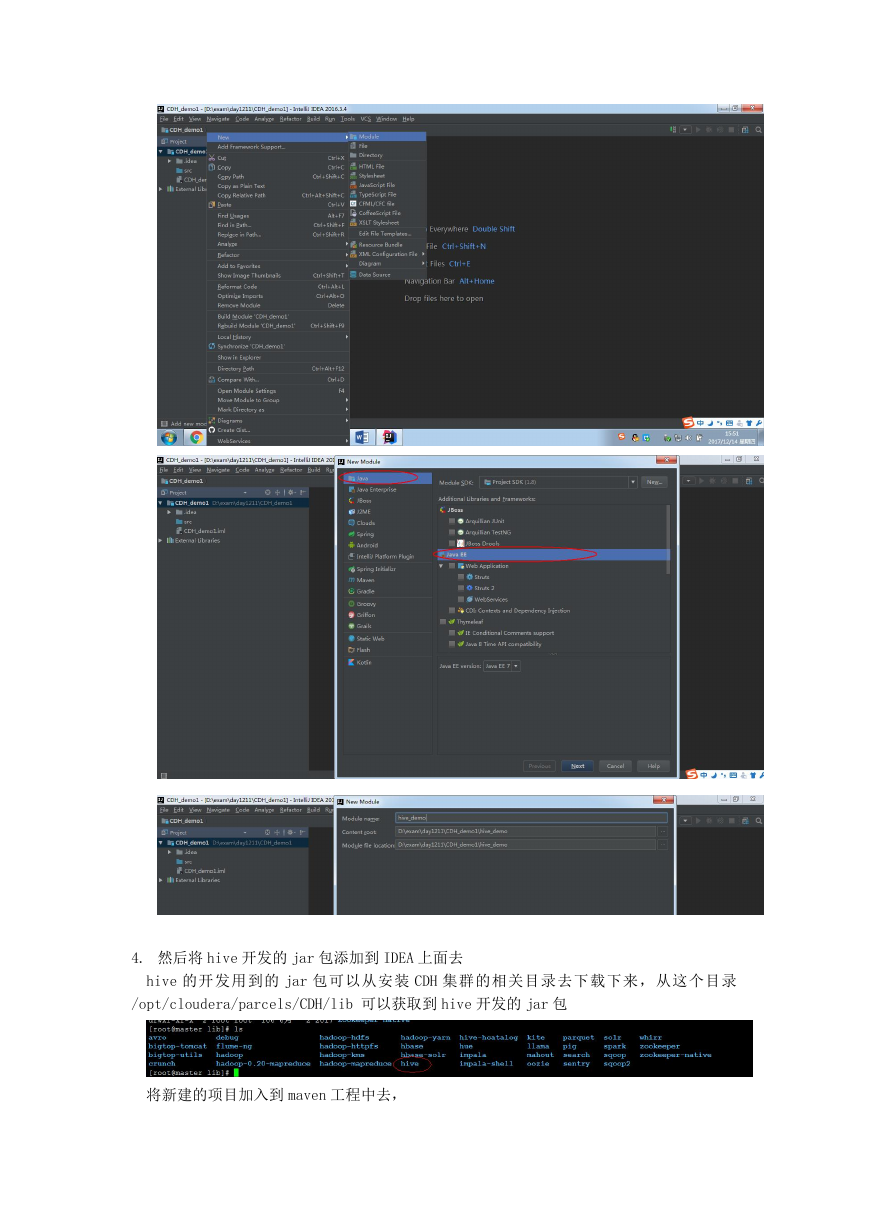
Task: Select XSLT Stylesheet in the New submenu
Action: (x=387, y=222)
